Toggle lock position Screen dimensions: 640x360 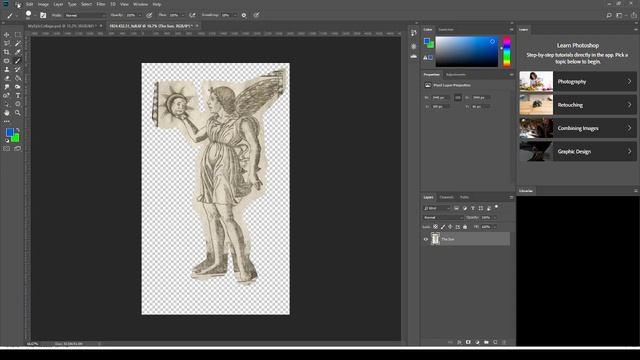coord(450,227)
